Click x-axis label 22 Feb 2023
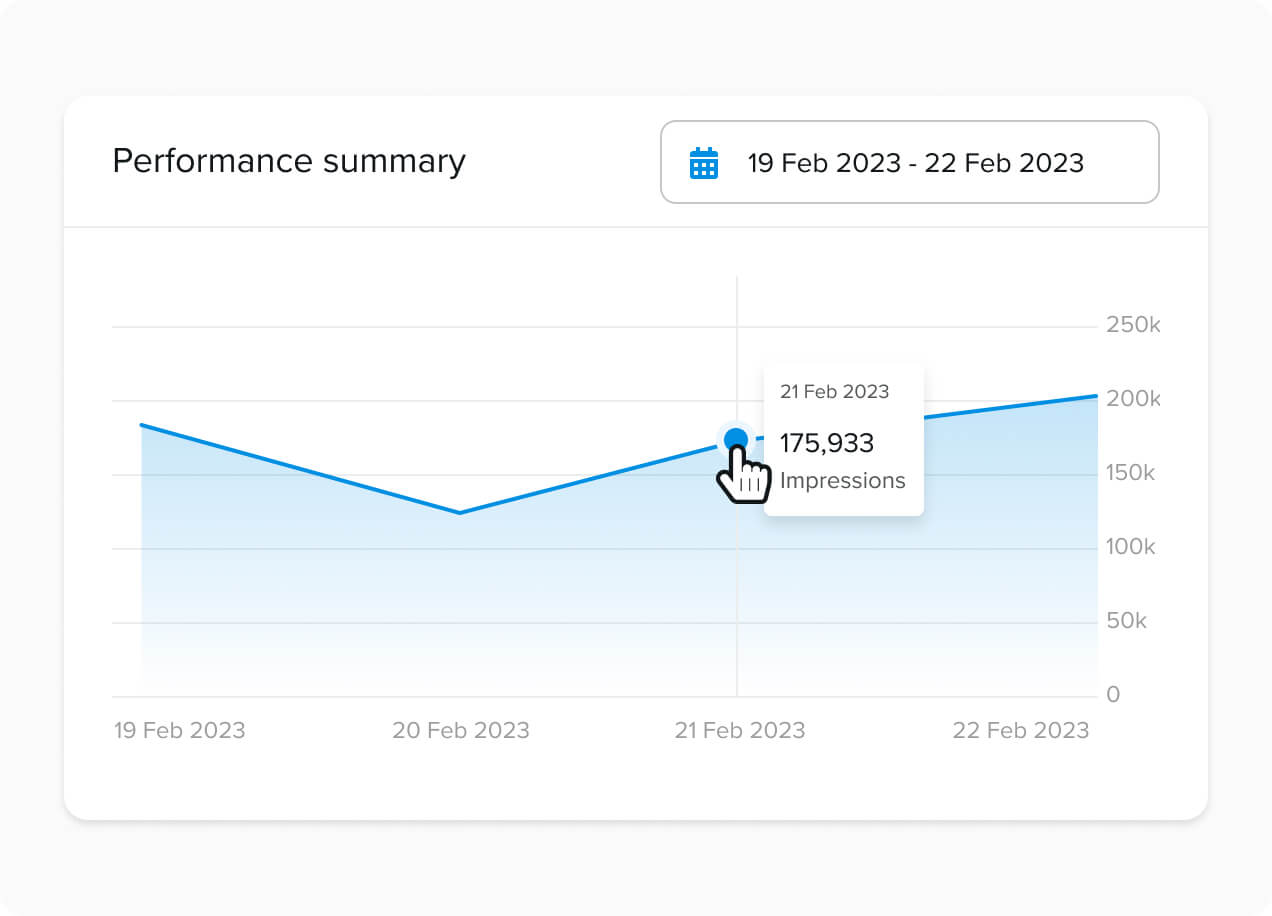 1020,730
